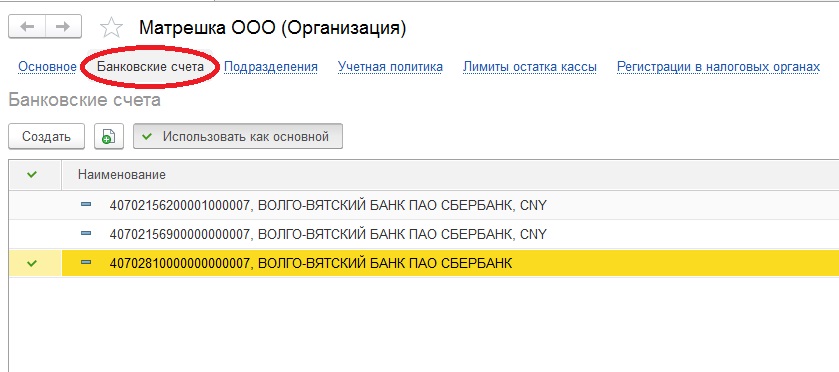The width and height of the screenshot is (839, 372).
Task: Switch to the Банковские счета tab
Action: click(x=150, y=67)
